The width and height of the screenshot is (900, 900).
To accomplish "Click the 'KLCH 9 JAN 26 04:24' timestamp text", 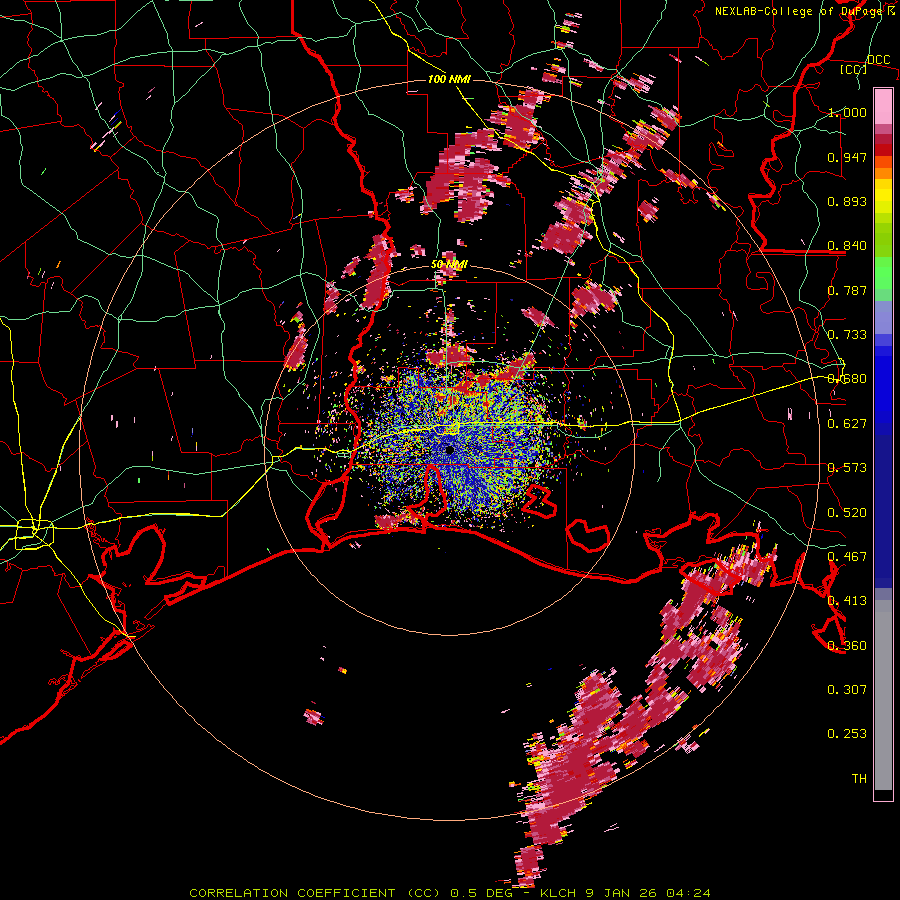I will 626,893.
